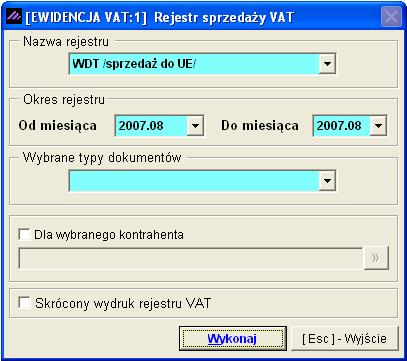Click the application icon in the title bar
This screenshot has height=361, width=407.
pos(14,16)
